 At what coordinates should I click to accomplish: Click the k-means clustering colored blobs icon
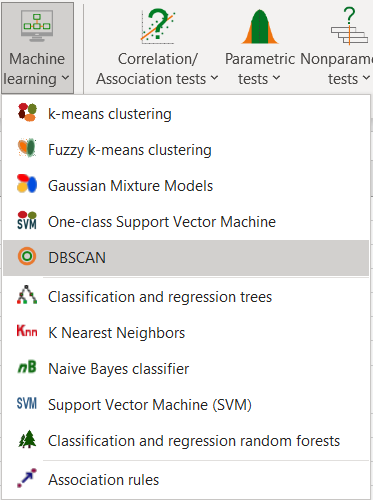(x=27, y=112)
